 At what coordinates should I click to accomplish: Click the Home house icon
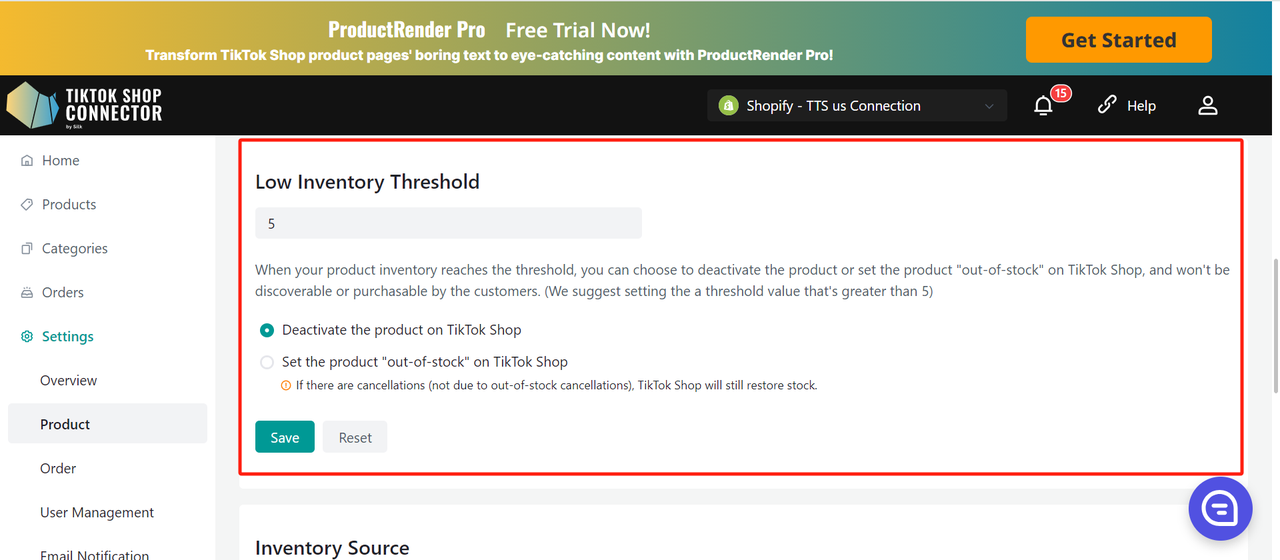[x=27, y=160]
